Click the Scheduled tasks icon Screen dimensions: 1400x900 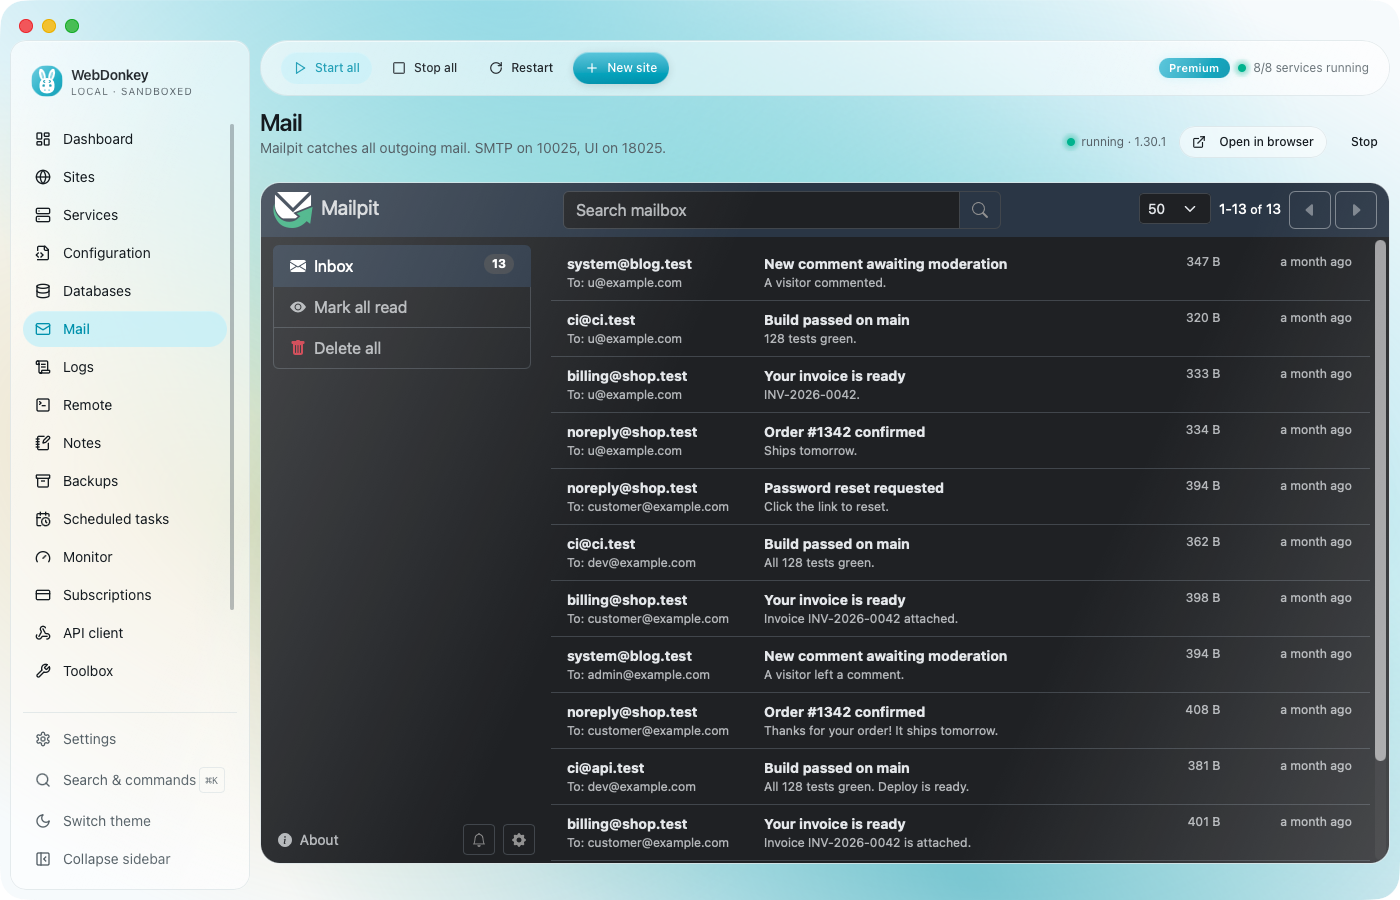click(43, 519)
